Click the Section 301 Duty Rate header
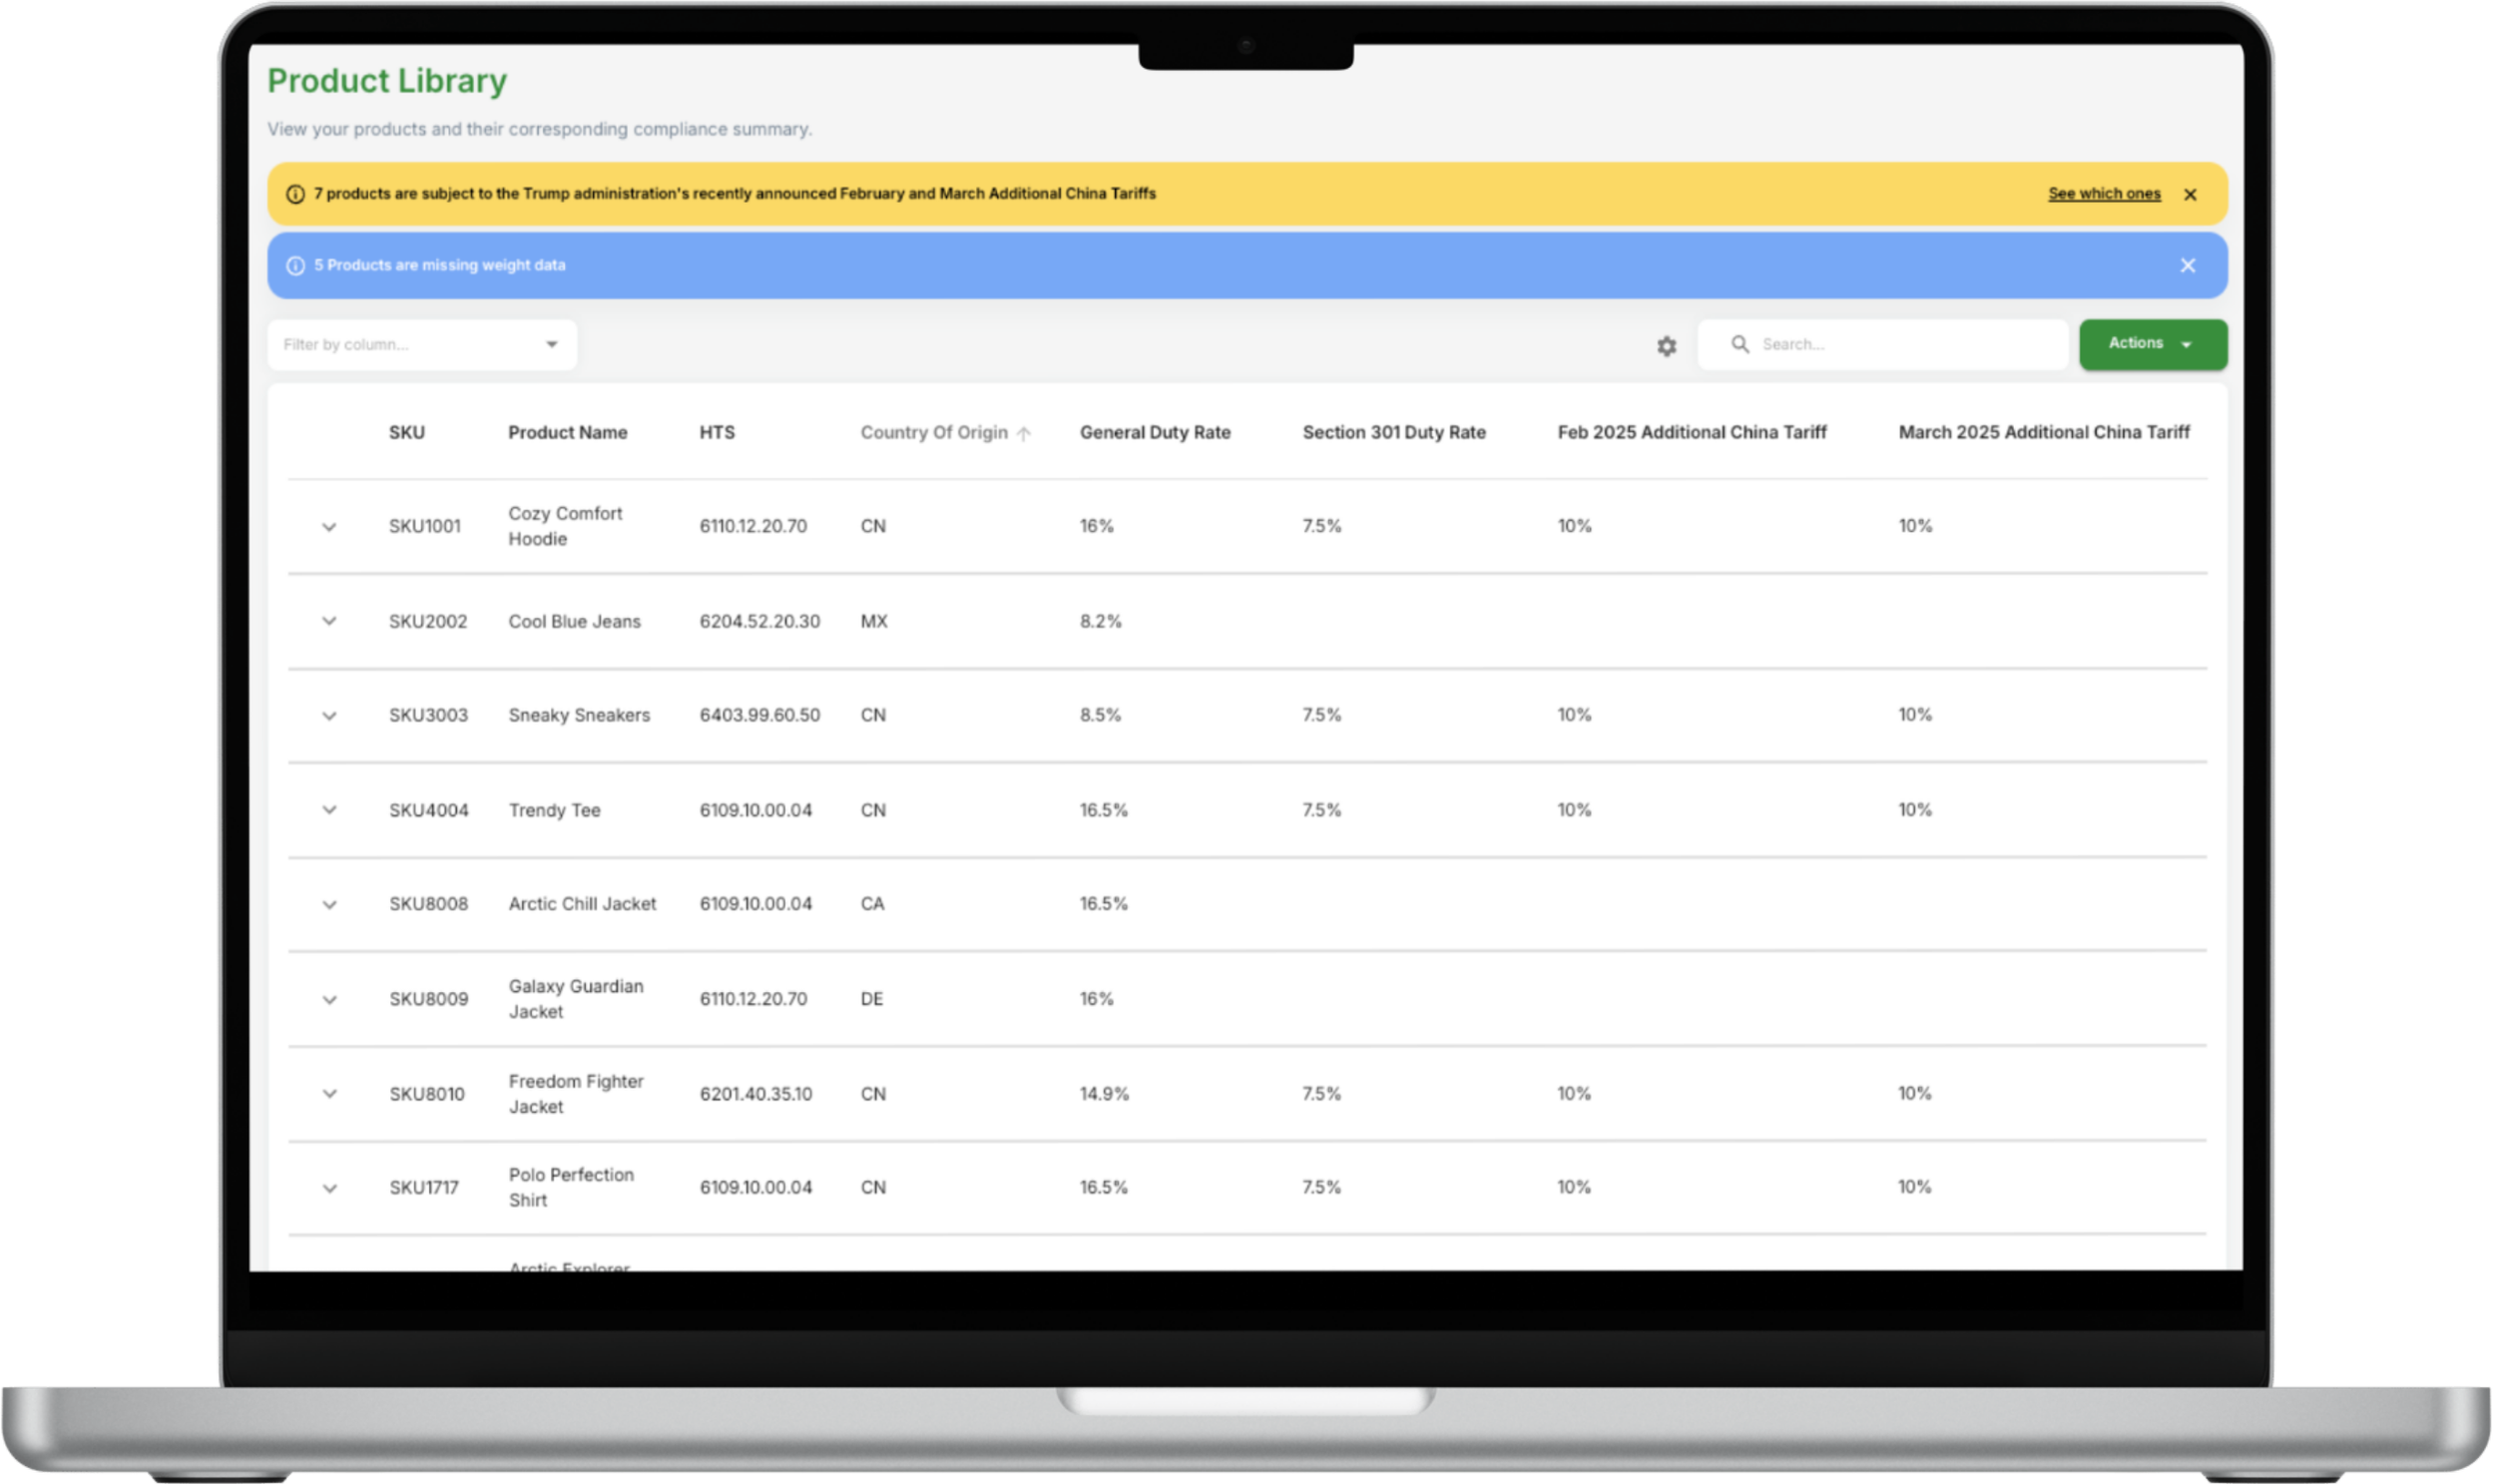 (1394, 432)
